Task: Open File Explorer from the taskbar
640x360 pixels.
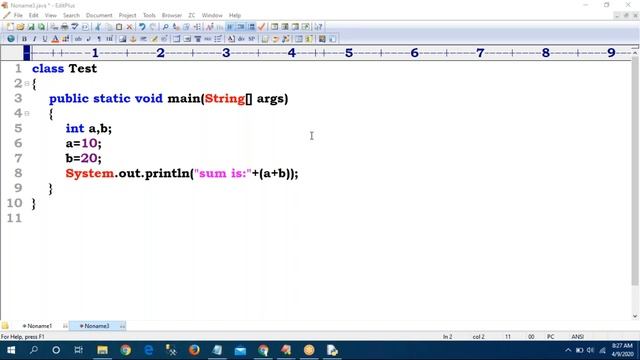Action: coord(102,350)
